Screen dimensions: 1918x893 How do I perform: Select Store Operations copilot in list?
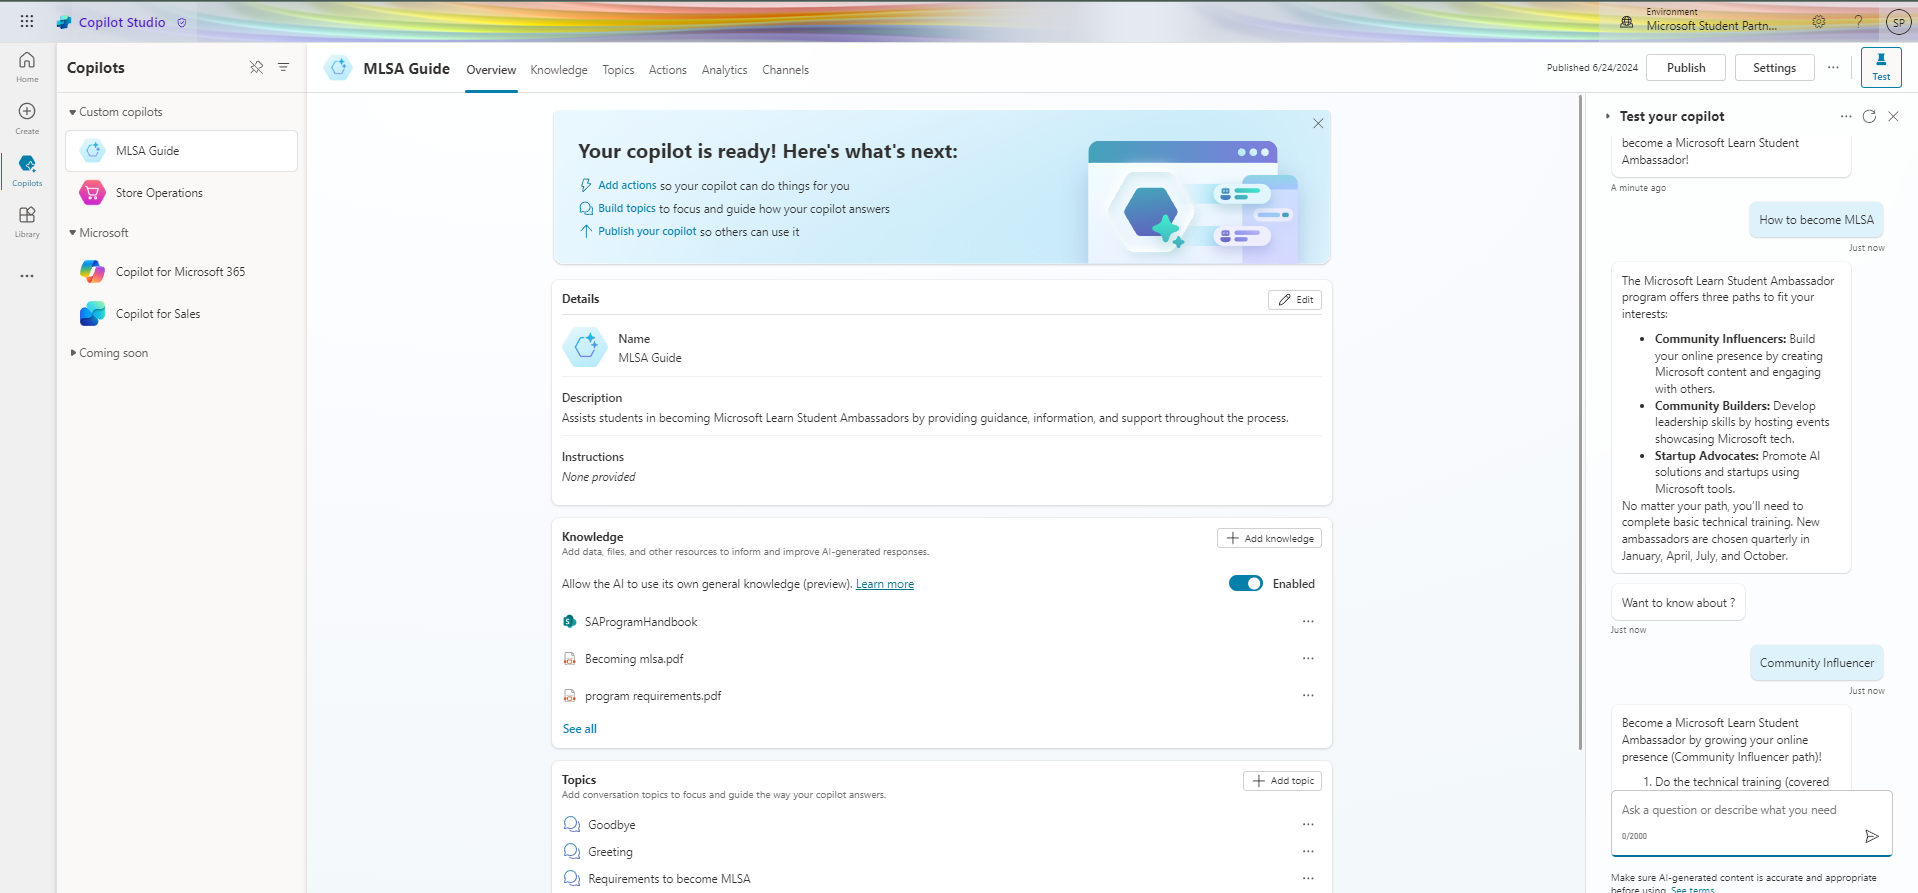[159, 193]
